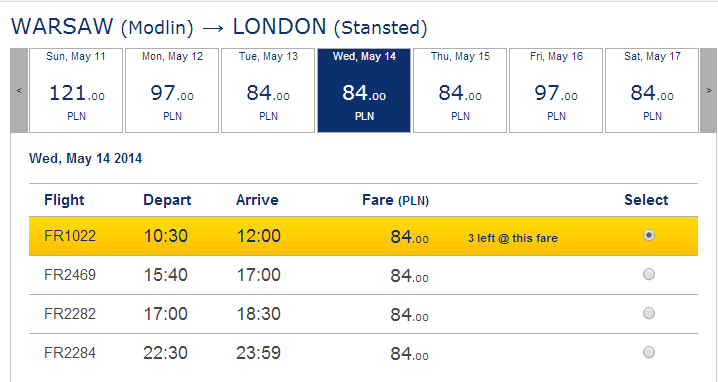Click the '3 left @ this fare' notice
This screenshot has width=718, height=382.
tap(512, 238)
